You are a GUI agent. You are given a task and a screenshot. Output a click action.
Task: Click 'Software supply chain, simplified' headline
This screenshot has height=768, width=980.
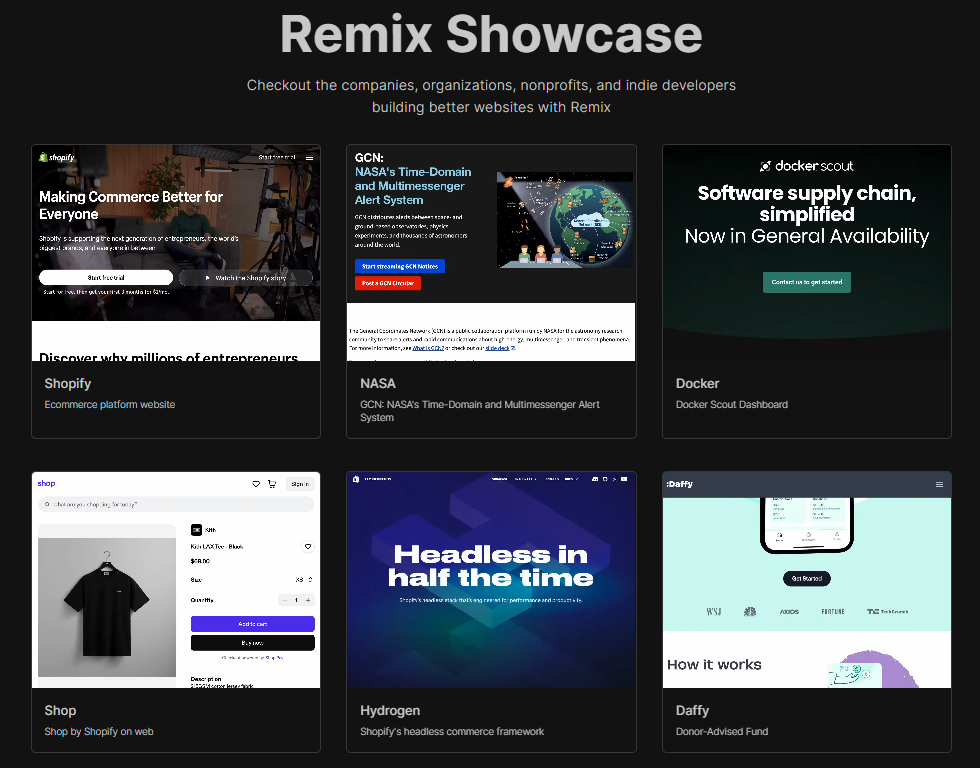click(x=806, y=204)
